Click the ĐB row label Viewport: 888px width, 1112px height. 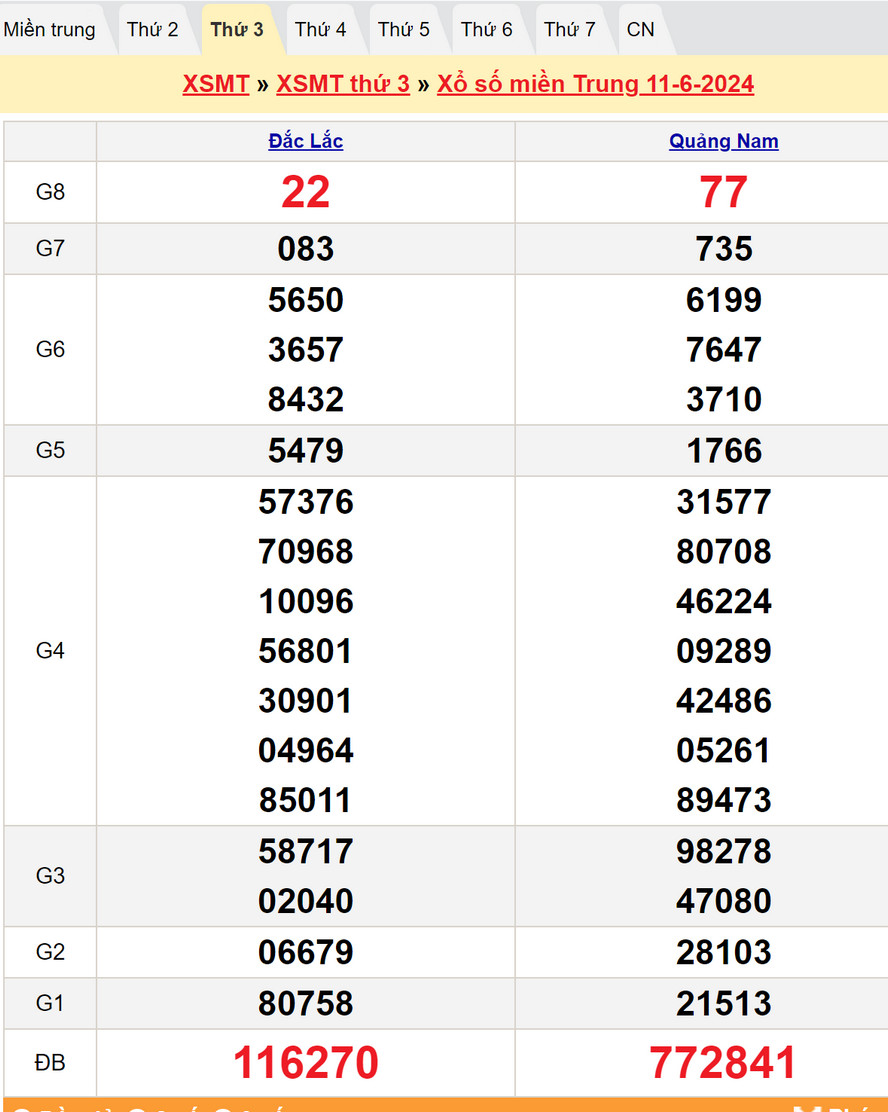click(50, 1063)
